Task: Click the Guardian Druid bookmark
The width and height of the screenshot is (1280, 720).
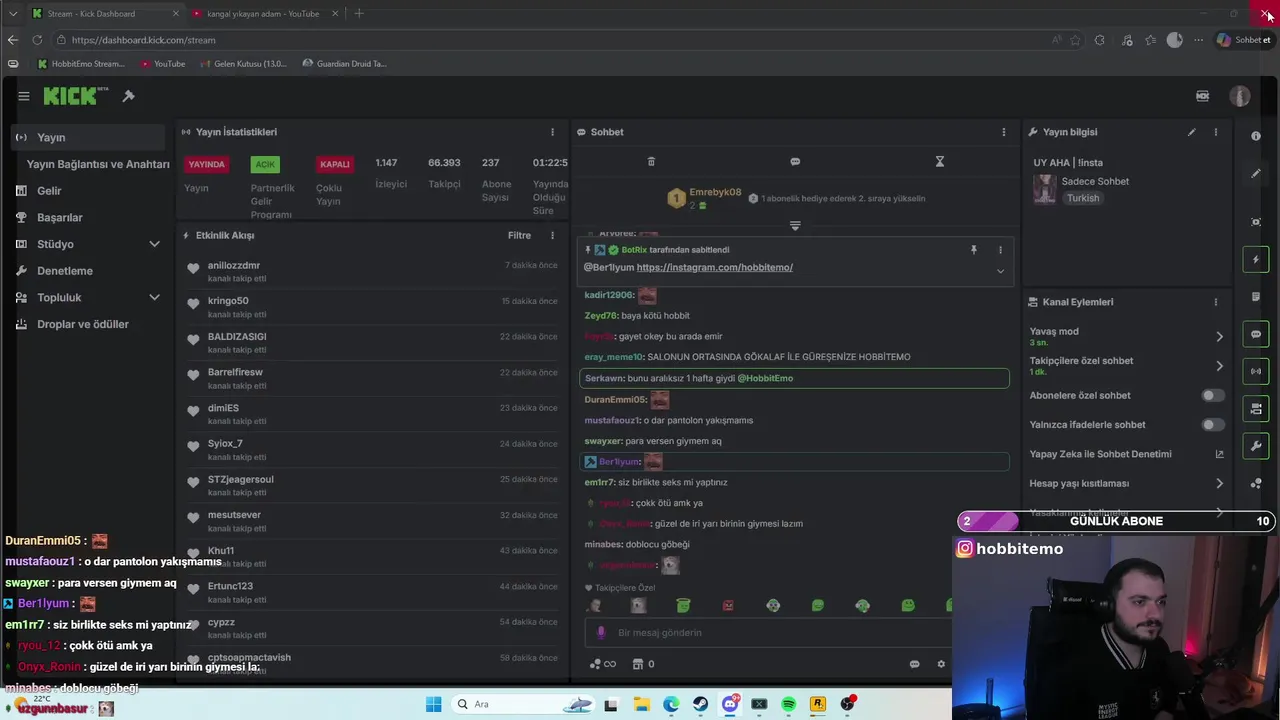Action: (x=344, y=64)
